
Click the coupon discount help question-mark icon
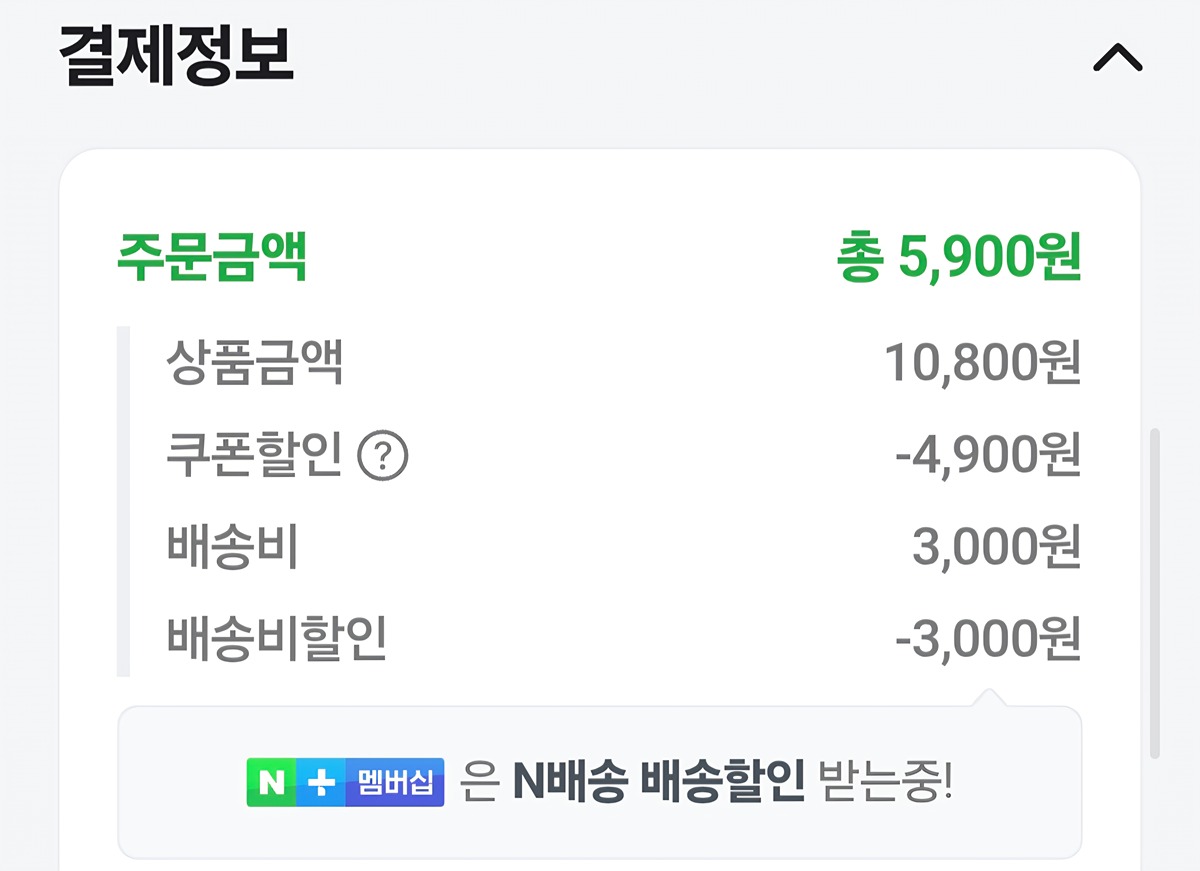tap(383, 458)
